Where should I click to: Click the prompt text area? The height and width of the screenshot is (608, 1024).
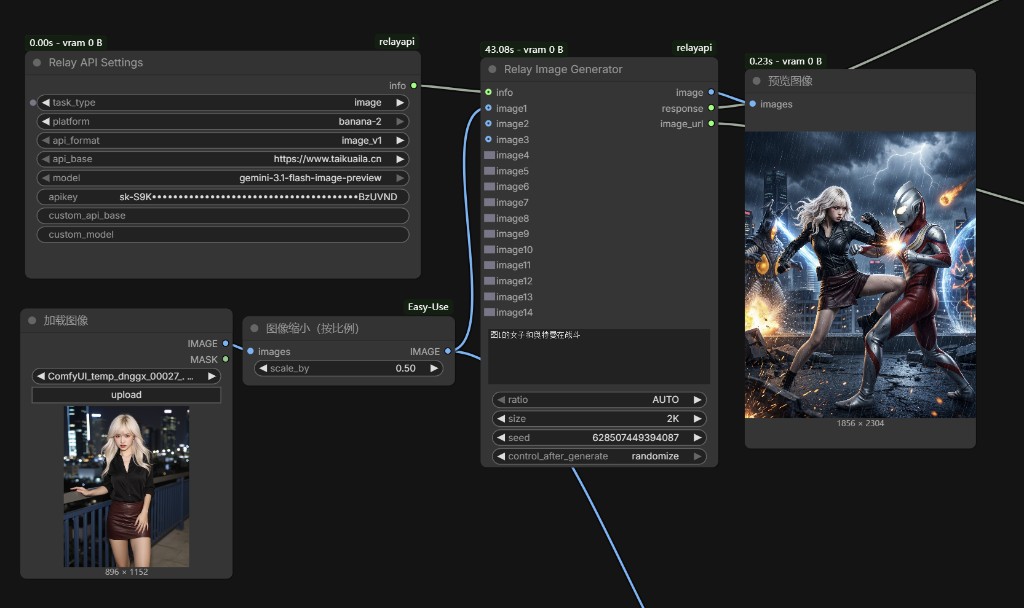click(598, 356)
